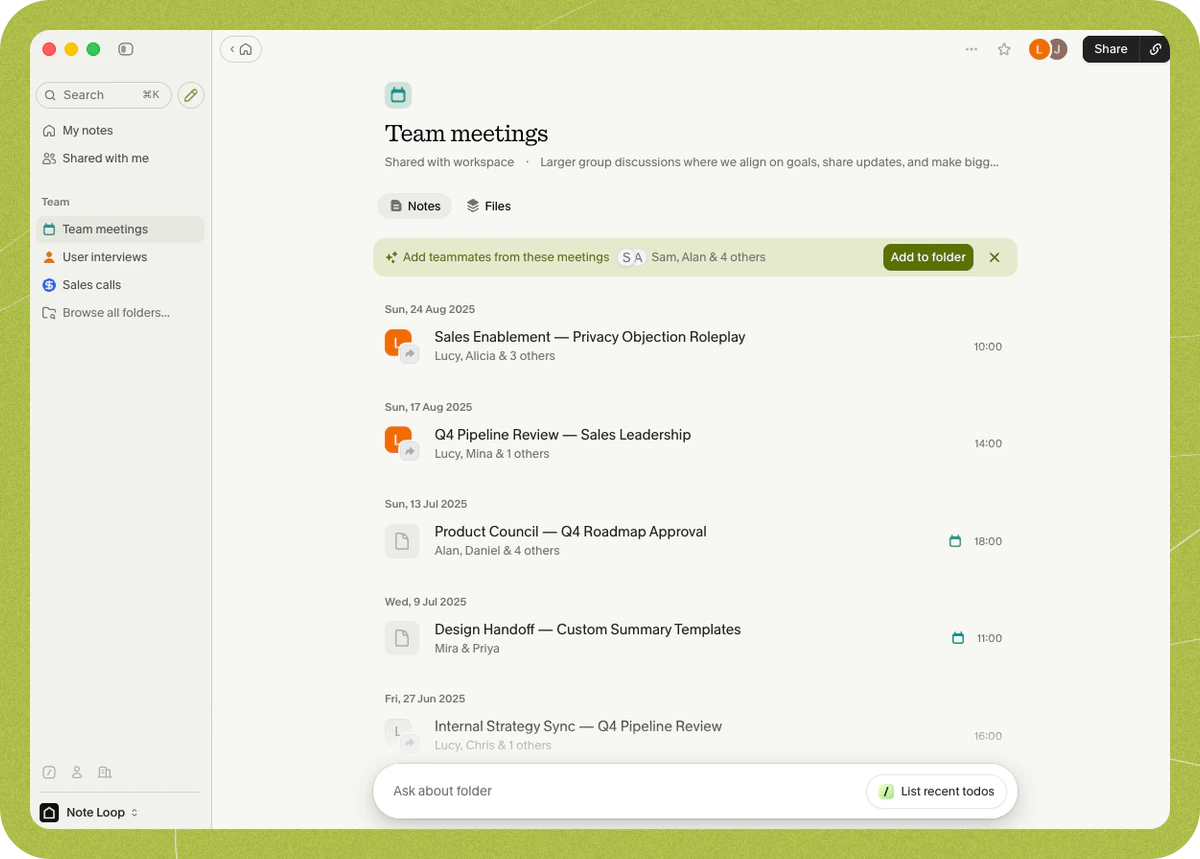This screenshot has height=859, width=1200.
Task: Click the Add teammates from these meetings text
Action: 506,257
